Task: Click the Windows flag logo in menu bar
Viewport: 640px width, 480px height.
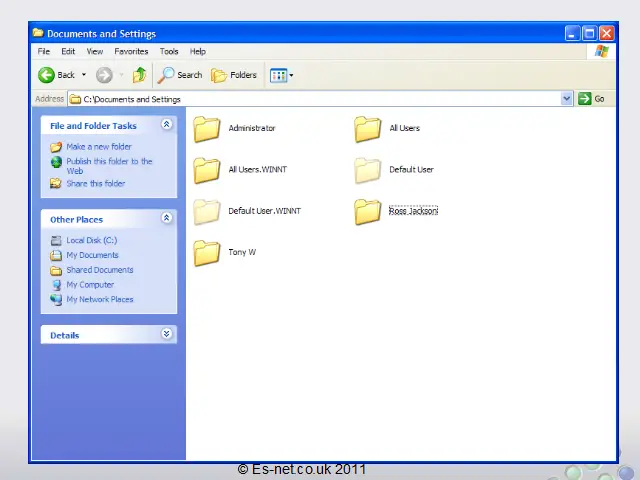Action: point(601,51)
